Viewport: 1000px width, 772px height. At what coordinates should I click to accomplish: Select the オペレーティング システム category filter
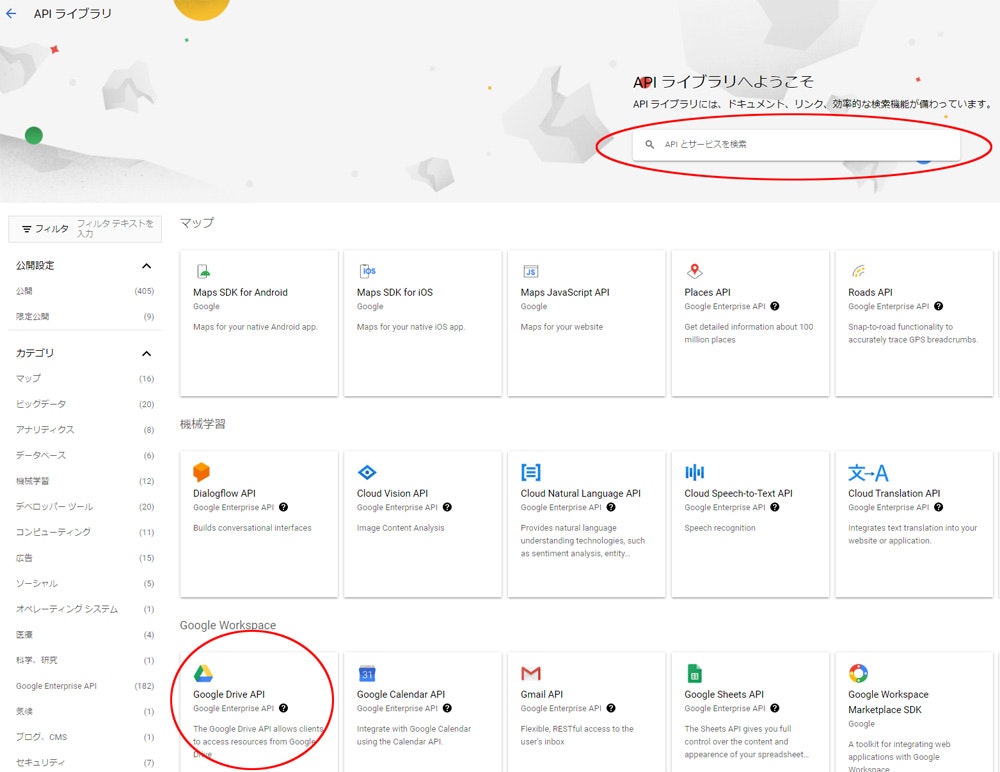pos(85,609)
